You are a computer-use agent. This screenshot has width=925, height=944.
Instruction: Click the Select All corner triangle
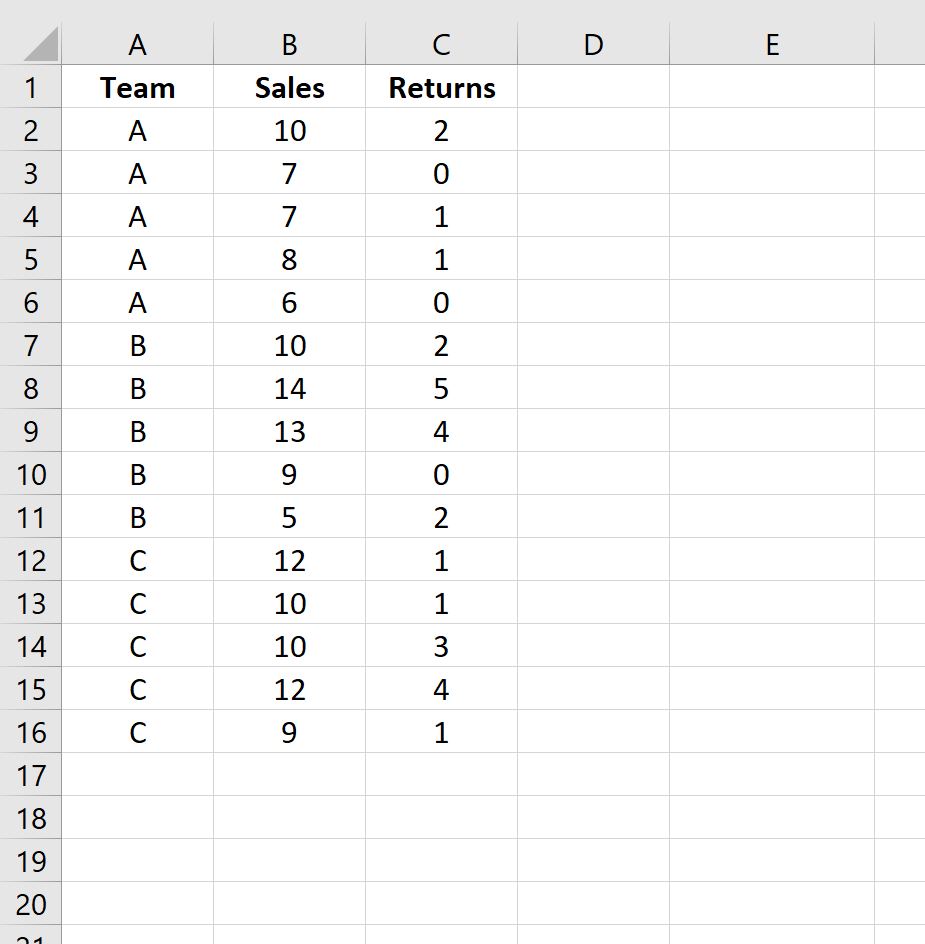40,44
